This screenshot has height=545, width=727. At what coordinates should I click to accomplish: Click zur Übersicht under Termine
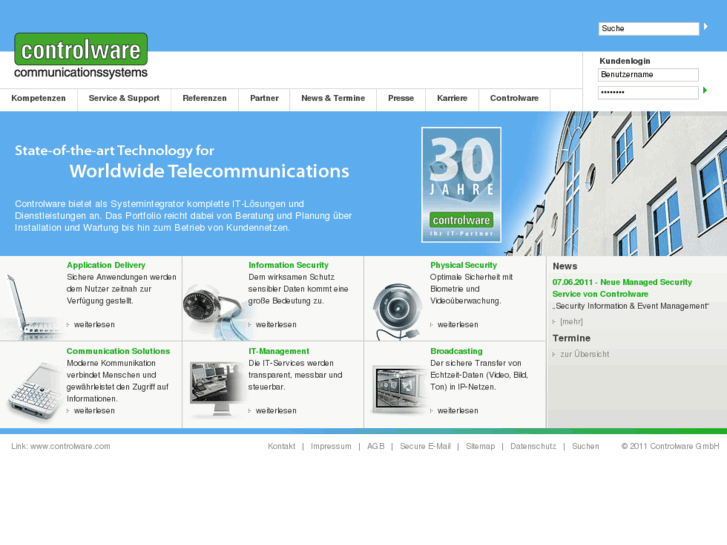pyautogui.click(x=585, y=354)
